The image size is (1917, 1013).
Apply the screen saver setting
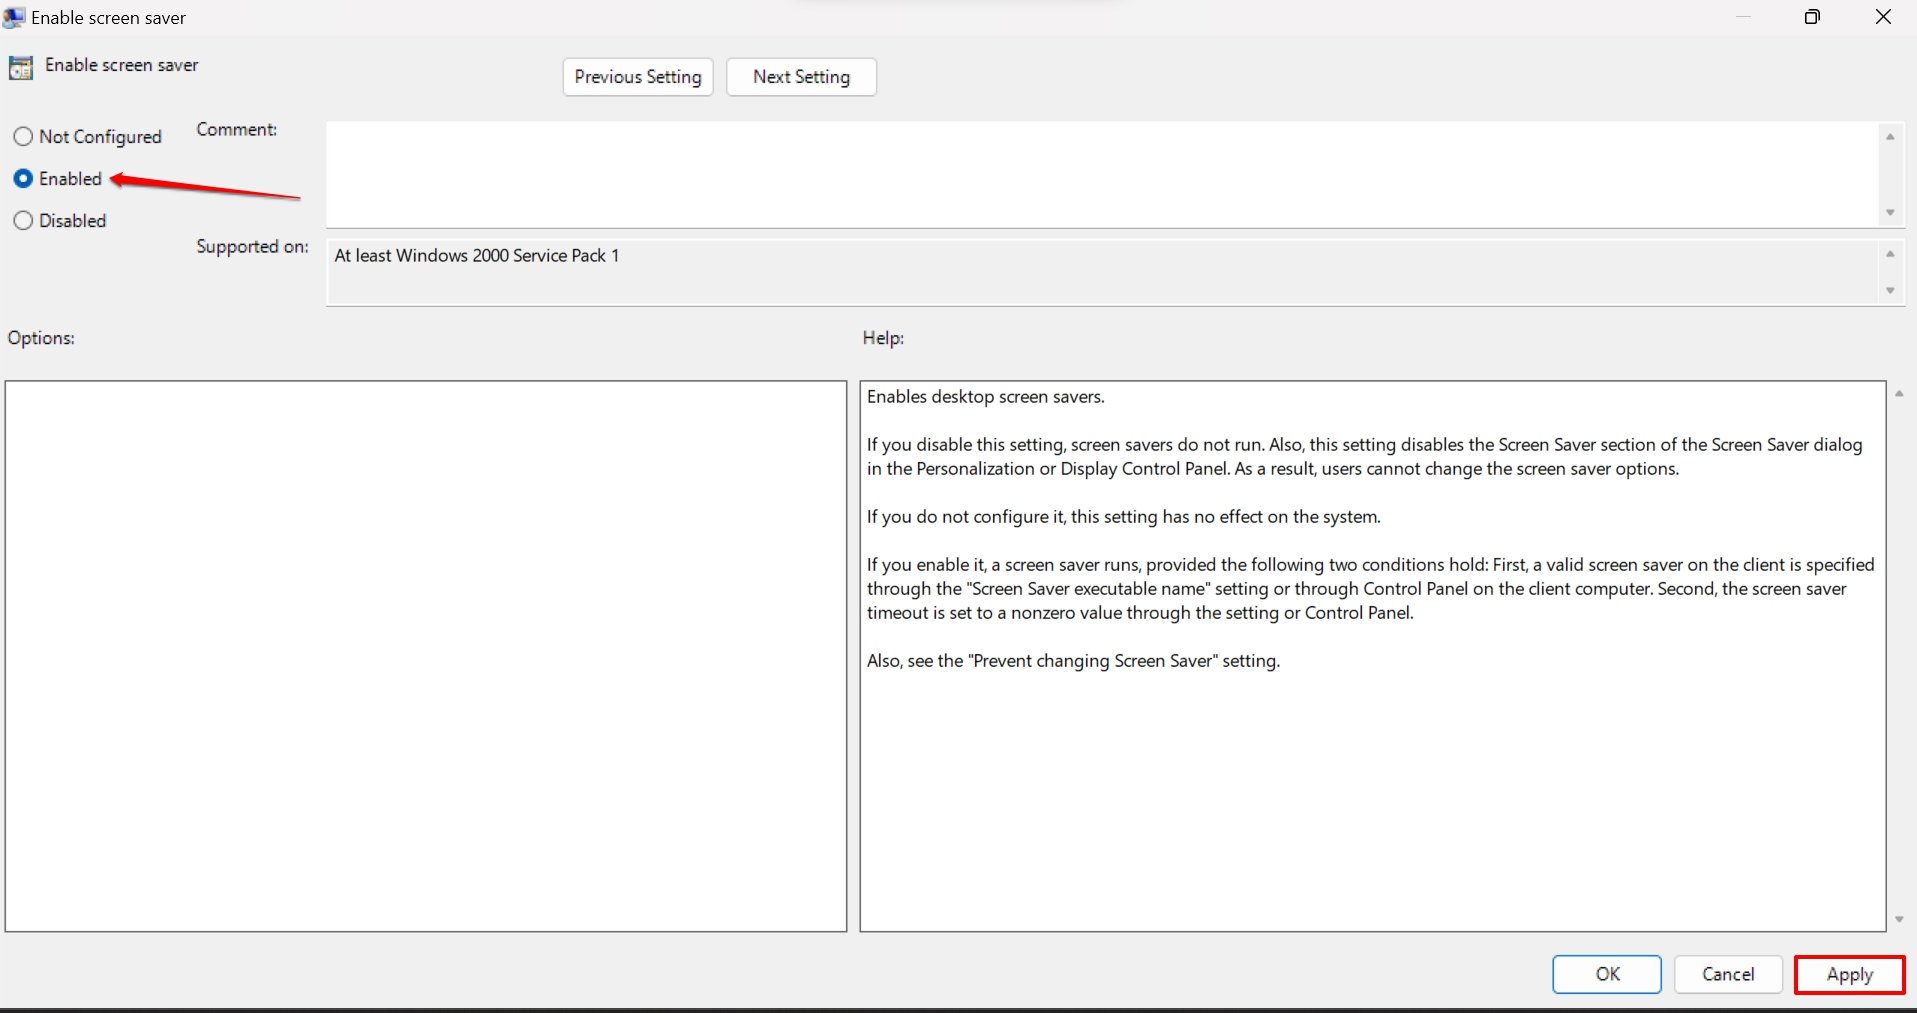(1849, 974)
